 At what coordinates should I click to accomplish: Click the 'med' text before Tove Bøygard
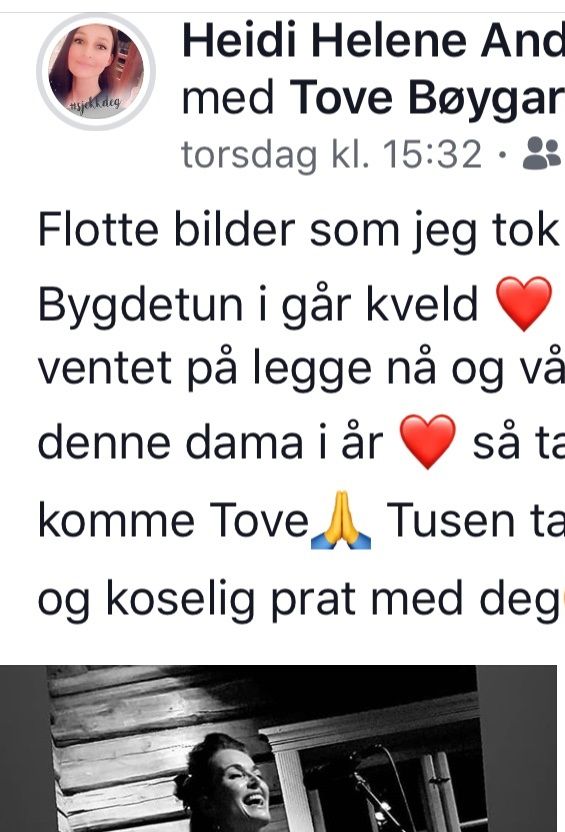click(228, 98)
